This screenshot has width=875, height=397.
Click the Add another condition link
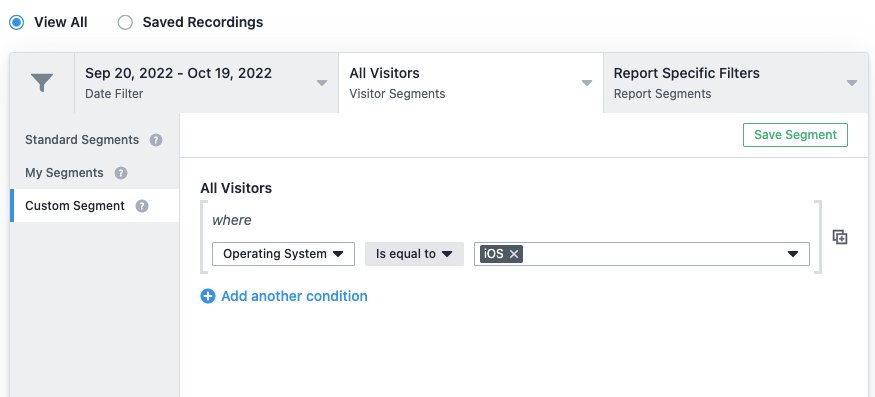(x=294, y=296)
